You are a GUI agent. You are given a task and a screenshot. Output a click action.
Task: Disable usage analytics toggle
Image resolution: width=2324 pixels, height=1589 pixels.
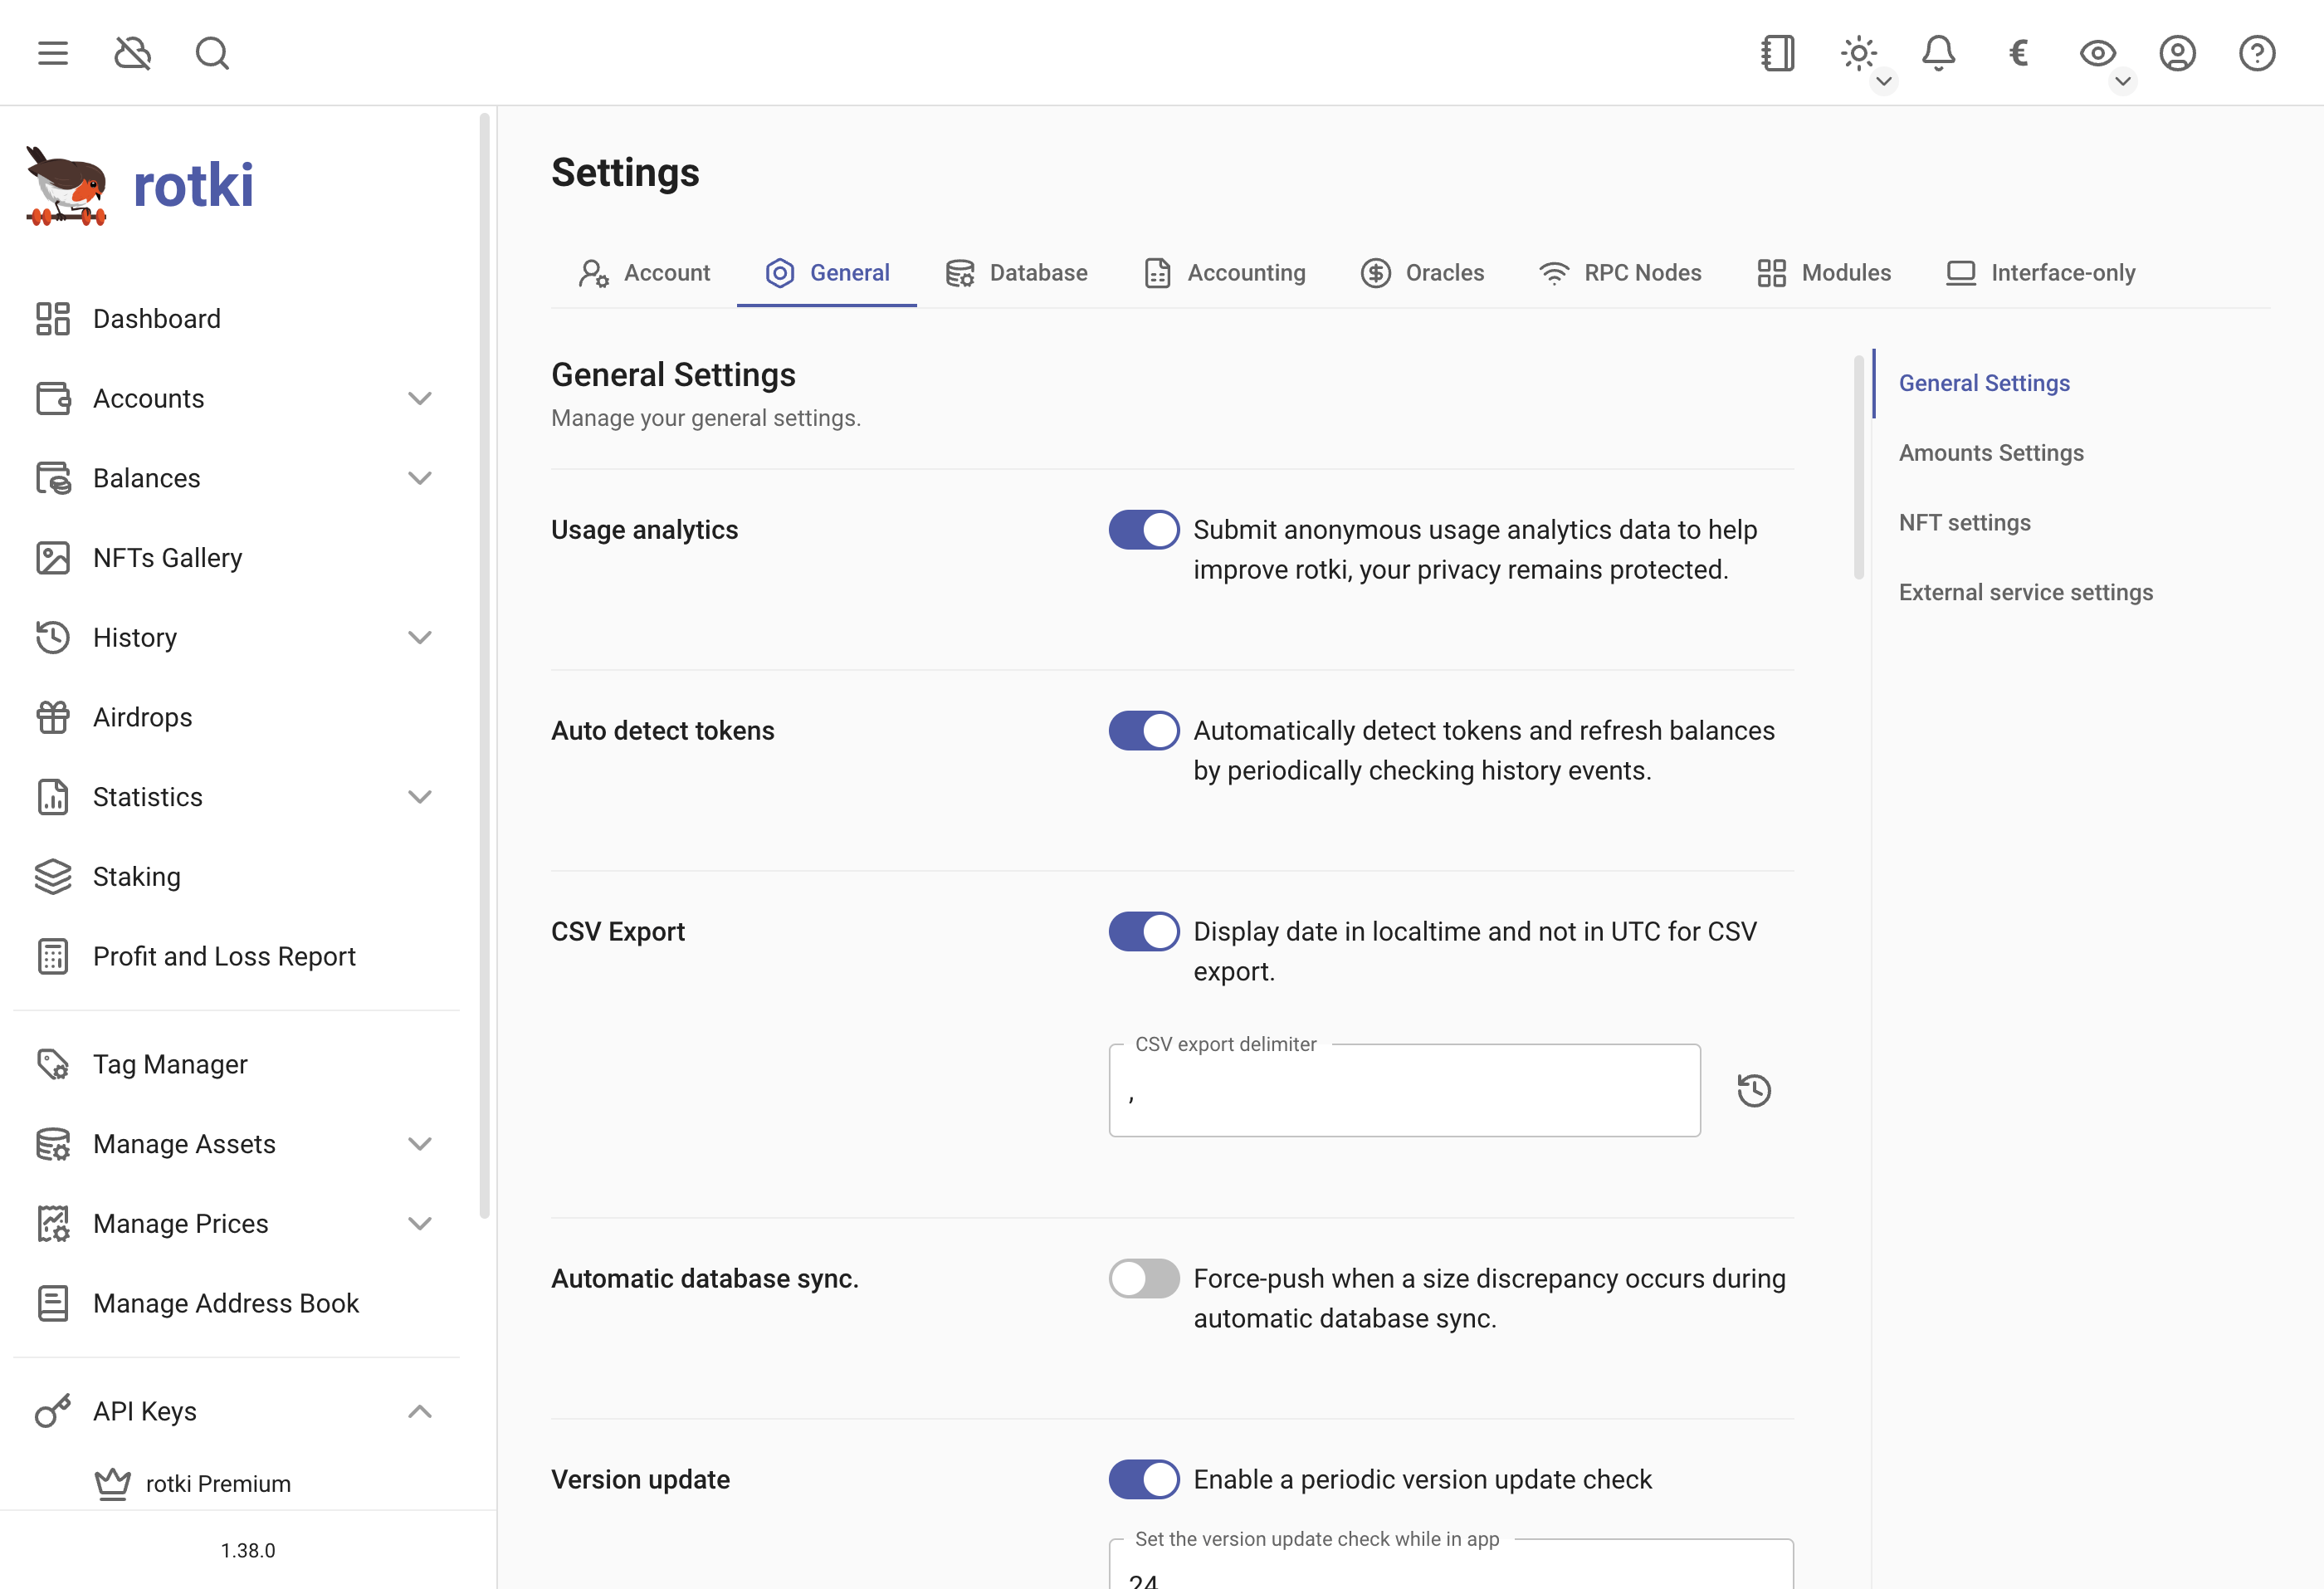(1144, 530)
